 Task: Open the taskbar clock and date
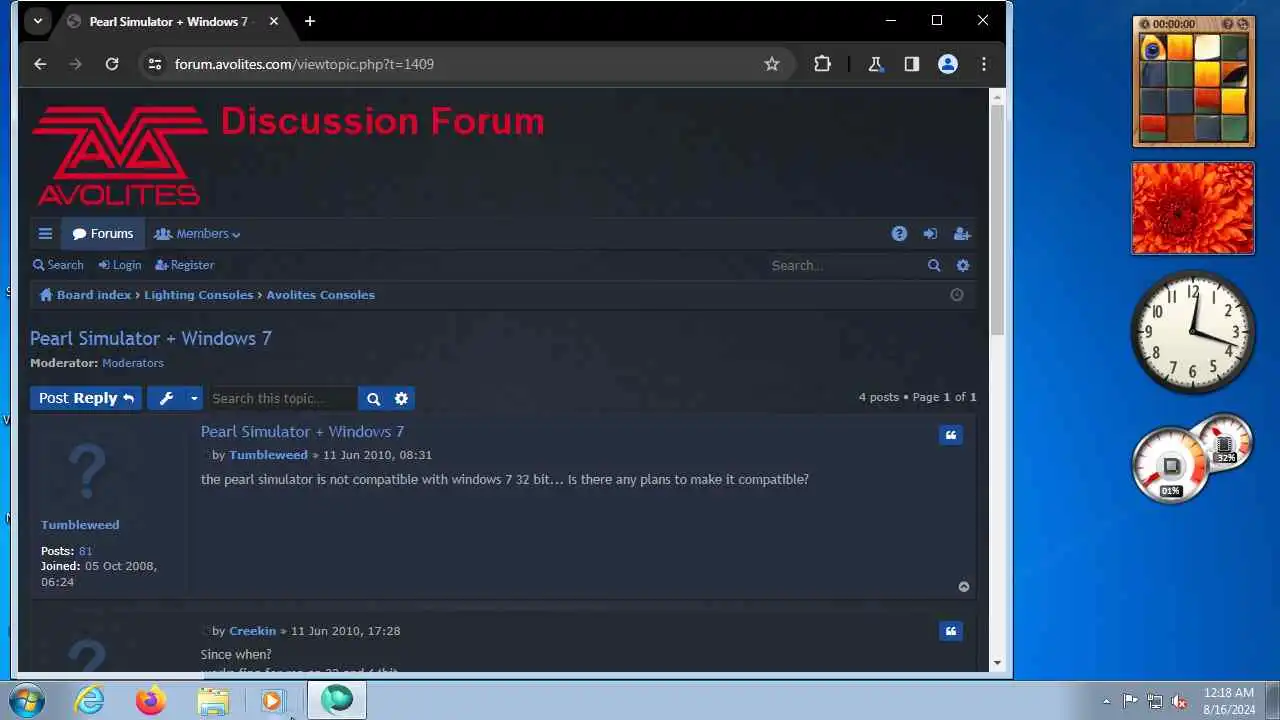(x=1229, y=701)
